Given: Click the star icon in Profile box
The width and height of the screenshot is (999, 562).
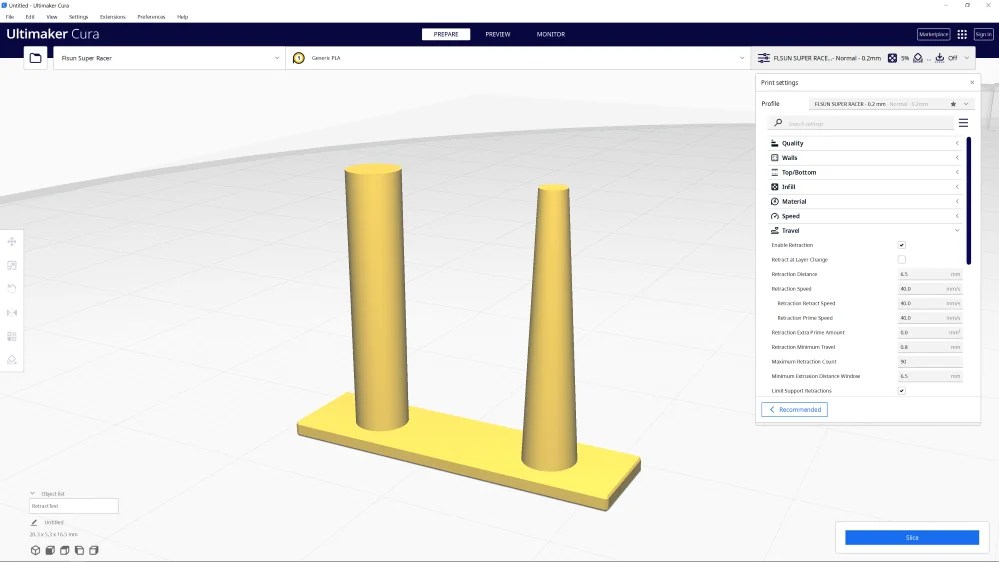Looking at the screenshot, I should pyautogui.click(x=953, y=104).
